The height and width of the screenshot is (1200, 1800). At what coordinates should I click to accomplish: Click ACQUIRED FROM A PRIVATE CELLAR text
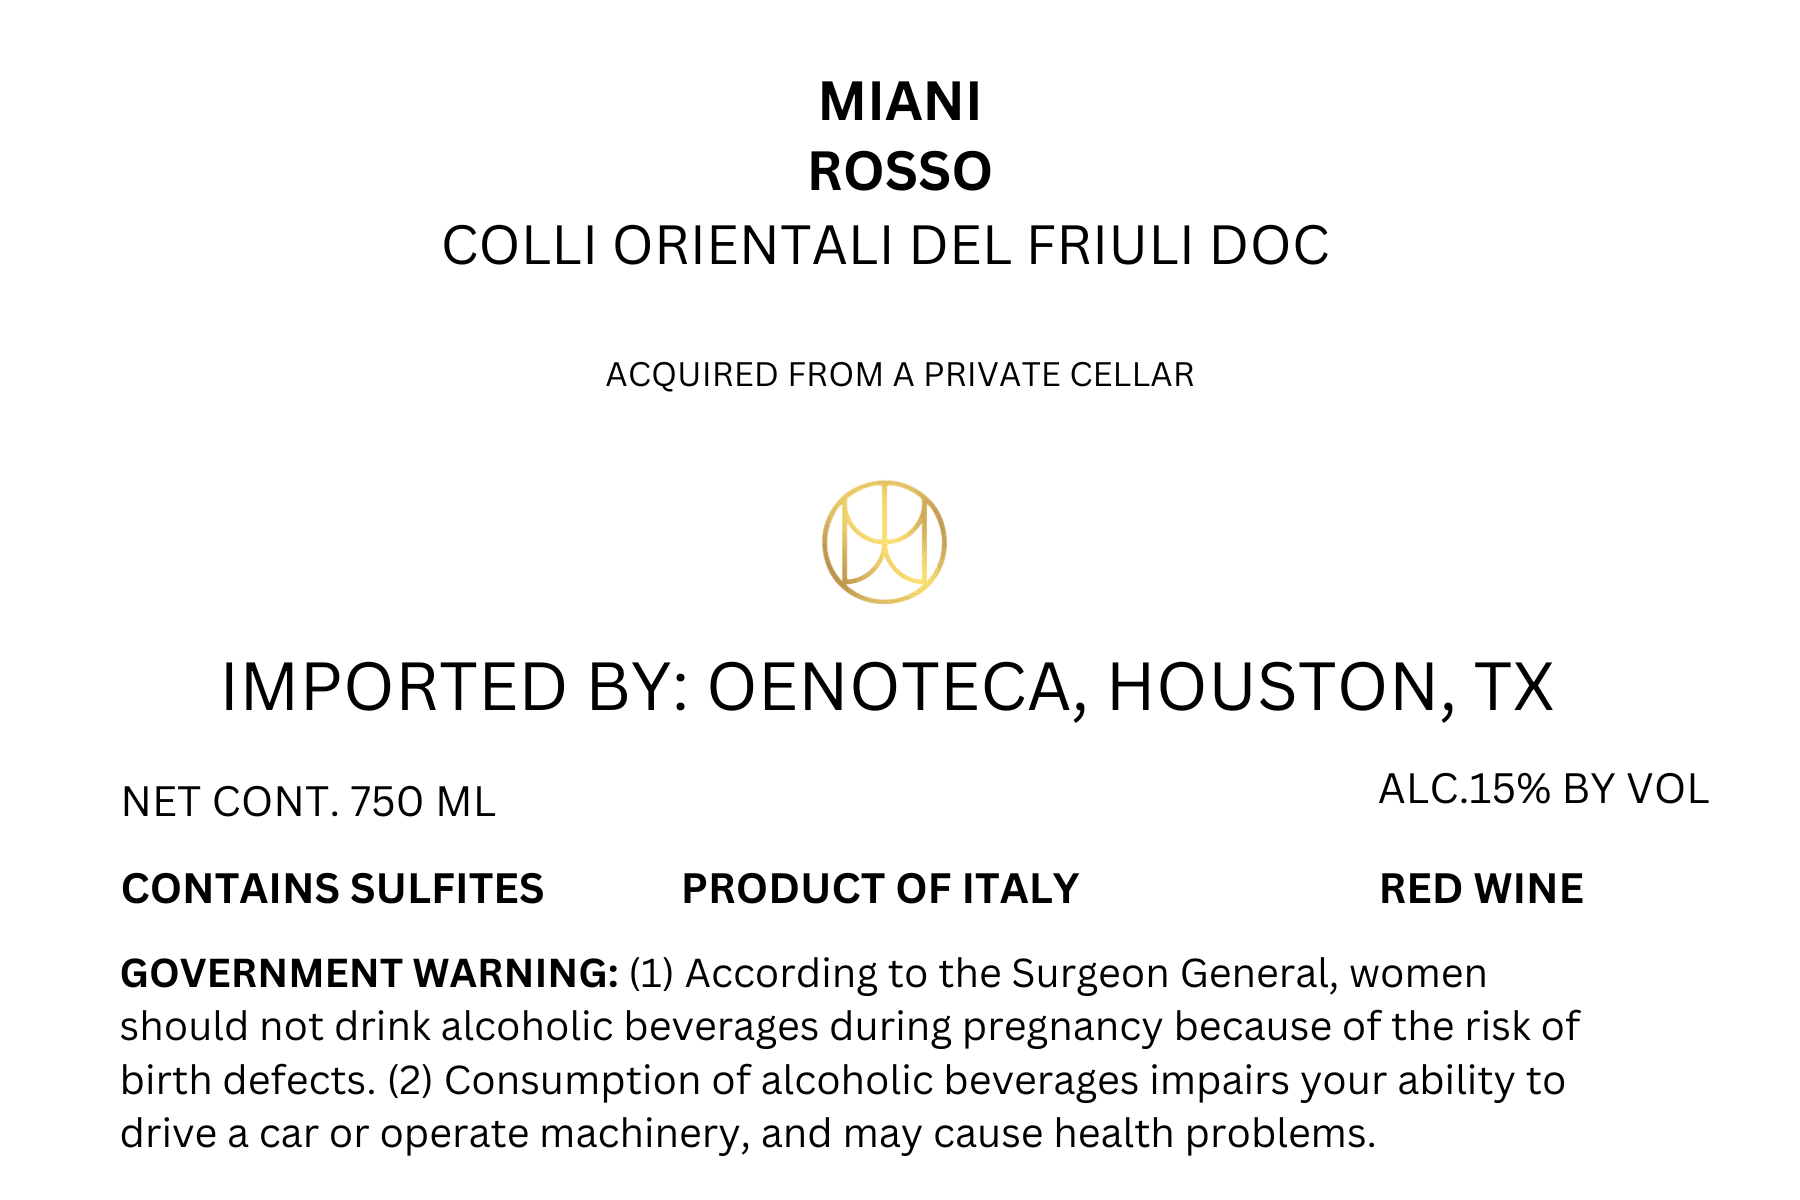coord(900,375)
